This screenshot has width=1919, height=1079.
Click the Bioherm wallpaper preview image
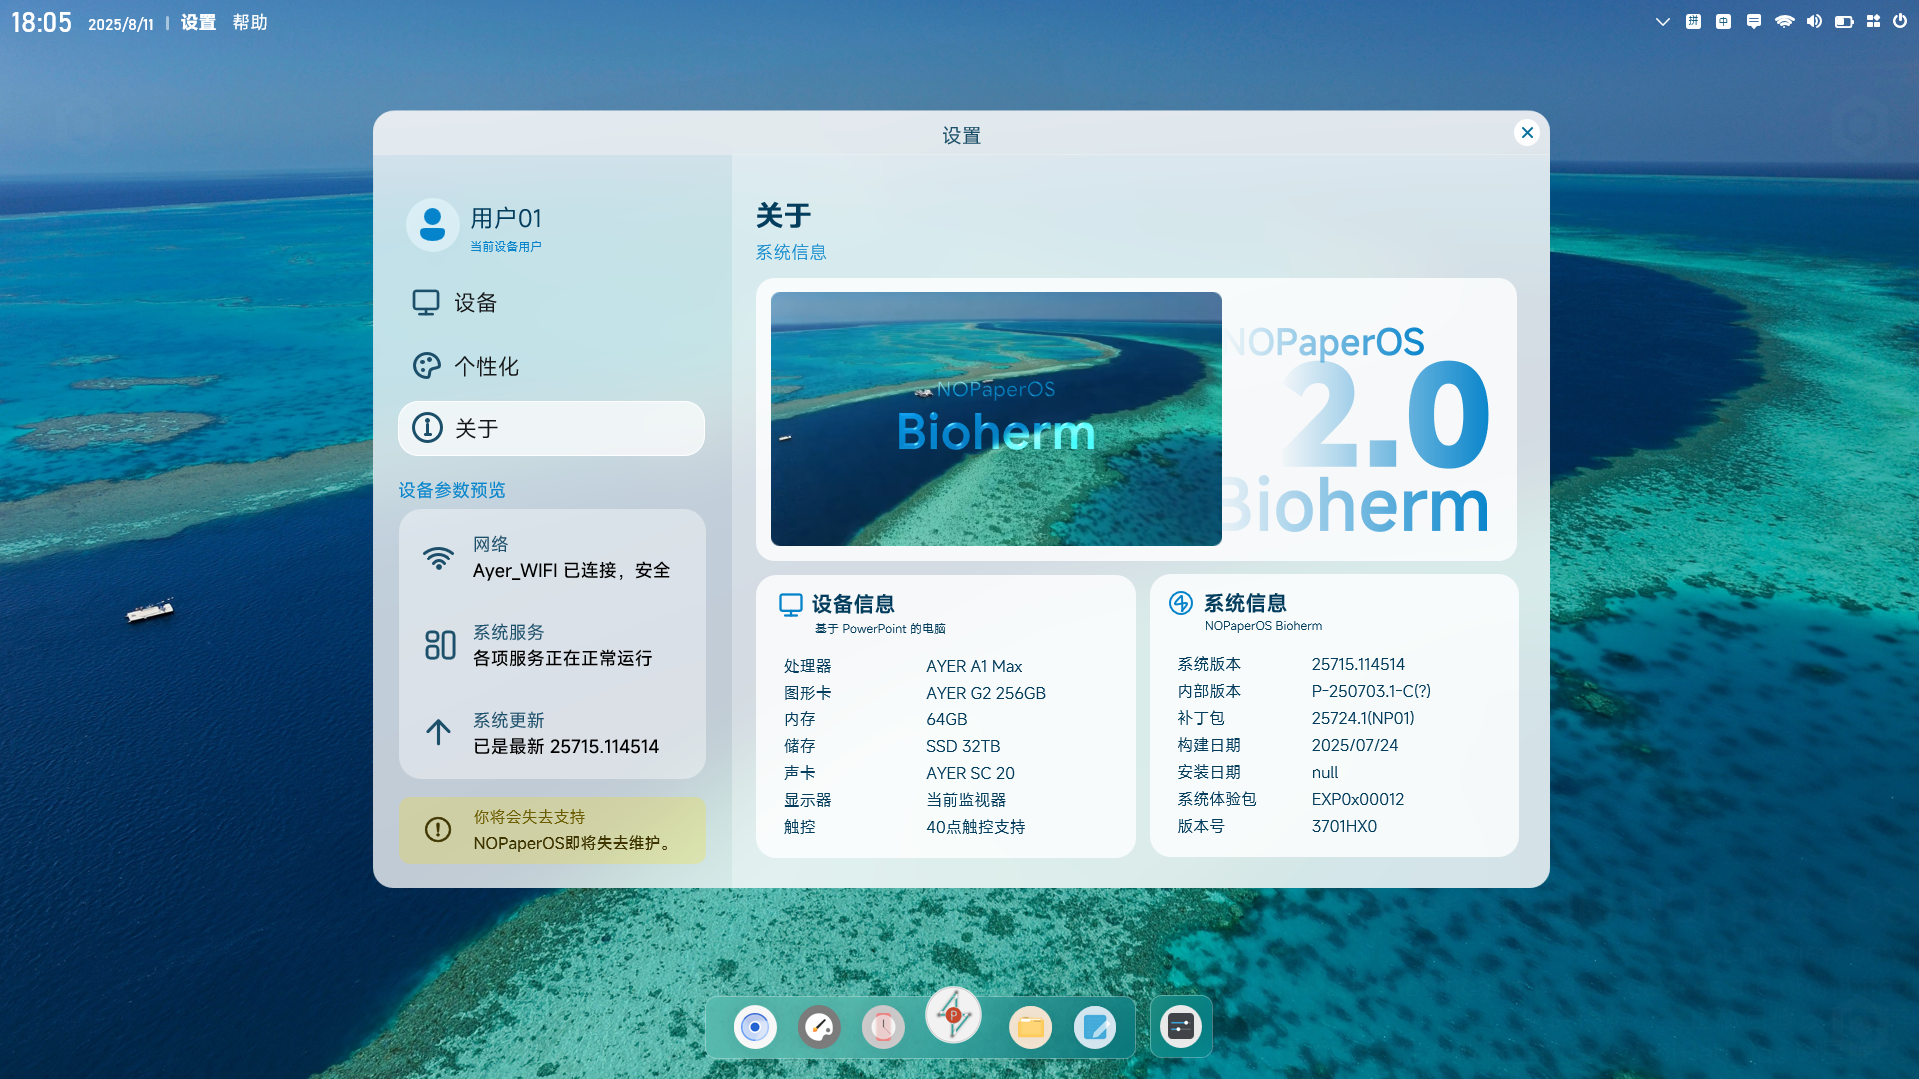click(x=996, y=419)
